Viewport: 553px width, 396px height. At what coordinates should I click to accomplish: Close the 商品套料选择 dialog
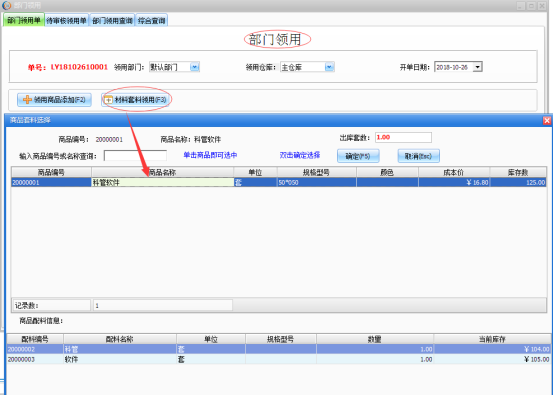[x=547, y=120]
